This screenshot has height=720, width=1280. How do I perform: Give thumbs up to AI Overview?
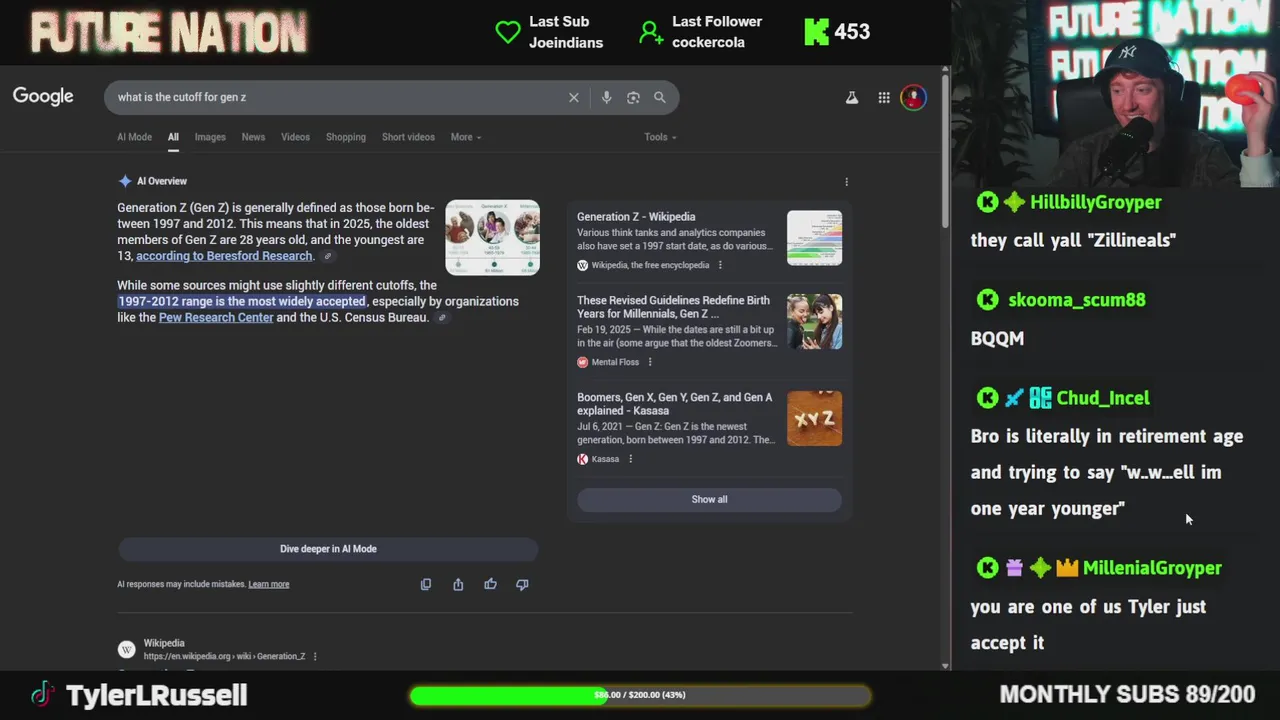(490, 584)
